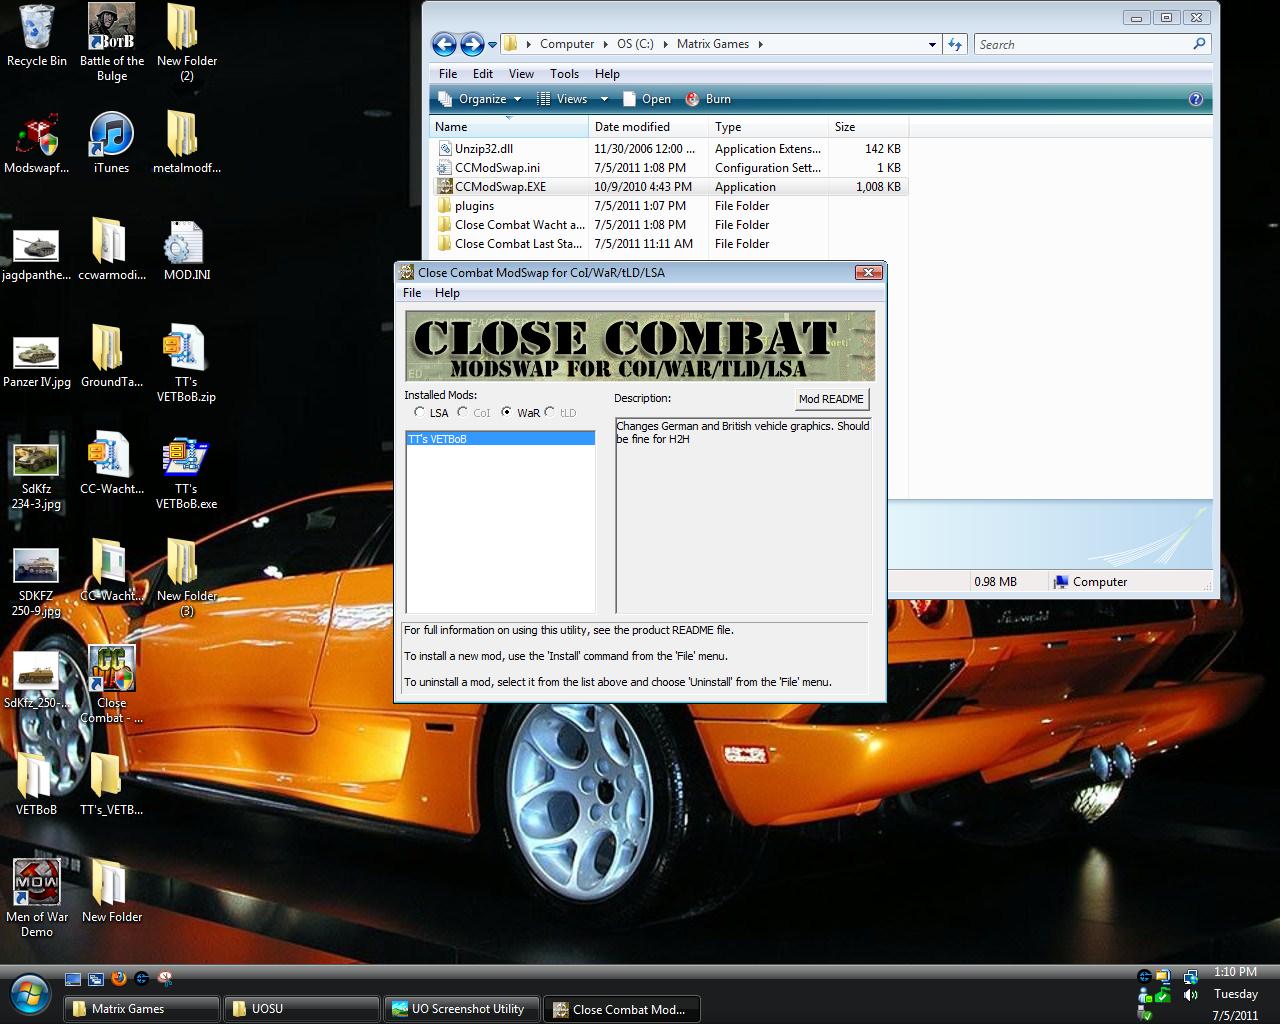
Task: Select New Folder (2) on desktop
Action: (186, 42)
